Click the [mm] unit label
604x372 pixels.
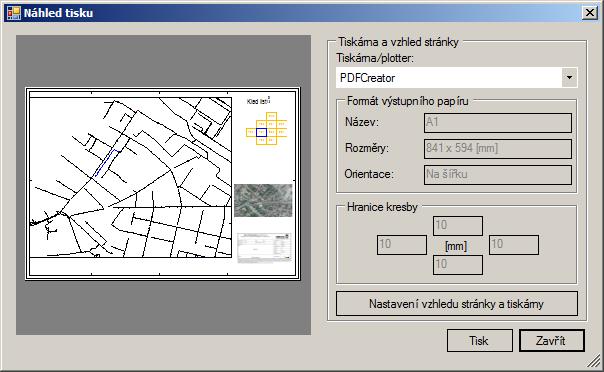point(456,246)
